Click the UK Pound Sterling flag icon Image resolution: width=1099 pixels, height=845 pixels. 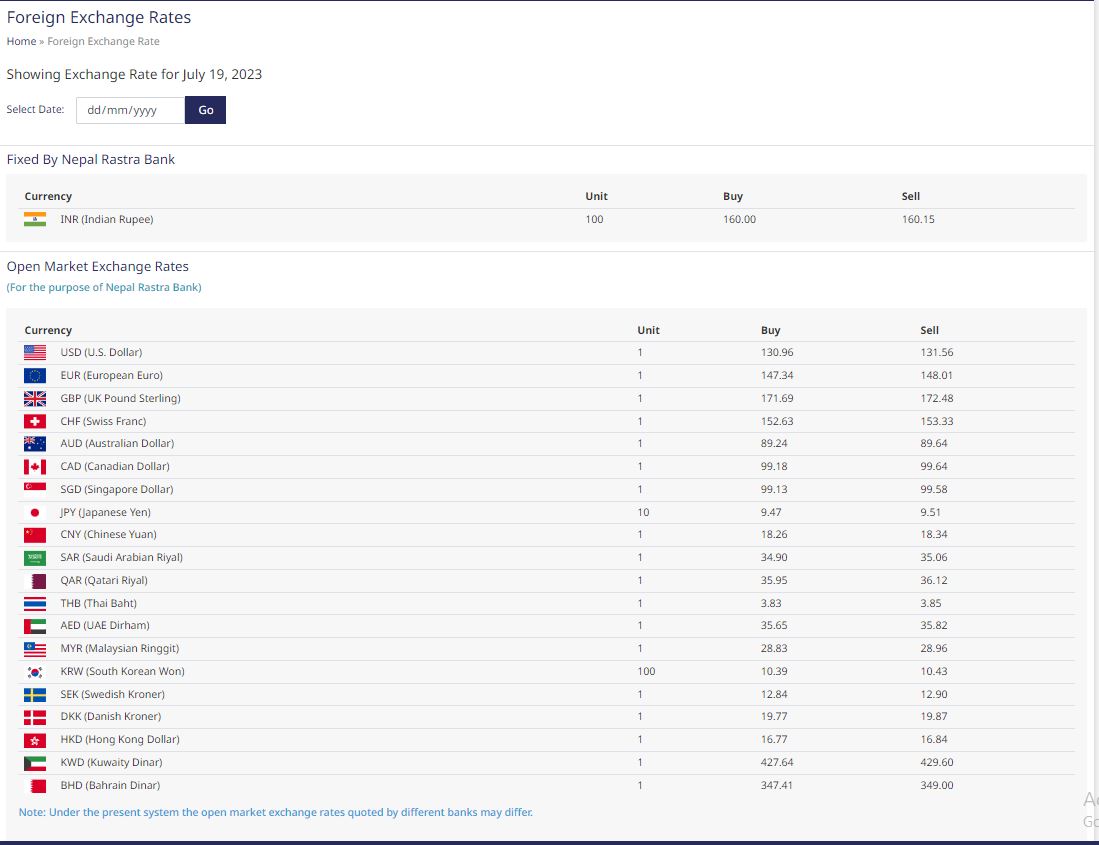coord(34,399)
